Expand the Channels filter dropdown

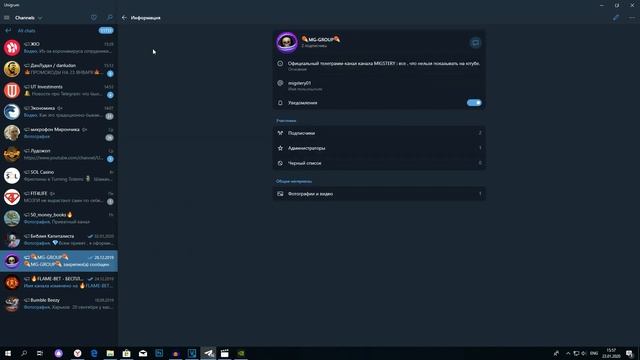click(x=28, y=18)
